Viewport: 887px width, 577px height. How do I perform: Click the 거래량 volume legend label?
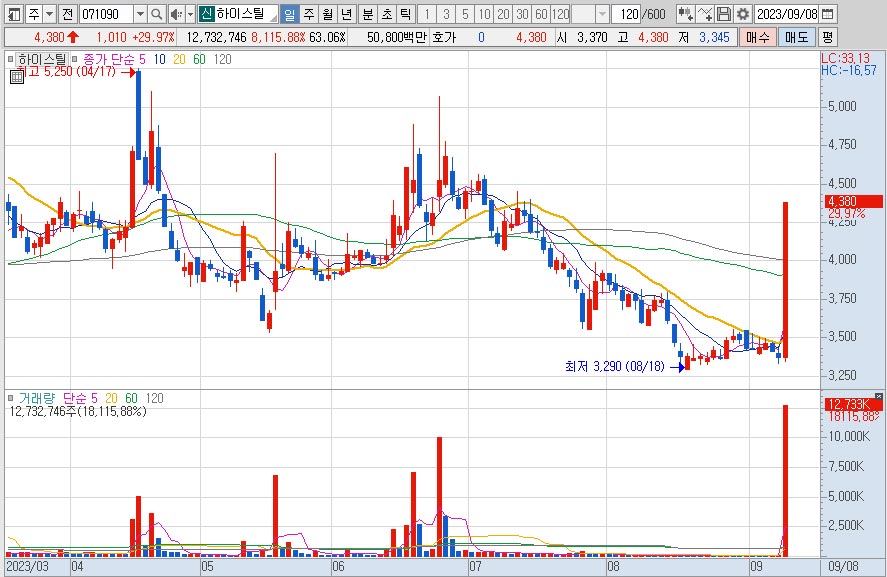pos(37,398)
